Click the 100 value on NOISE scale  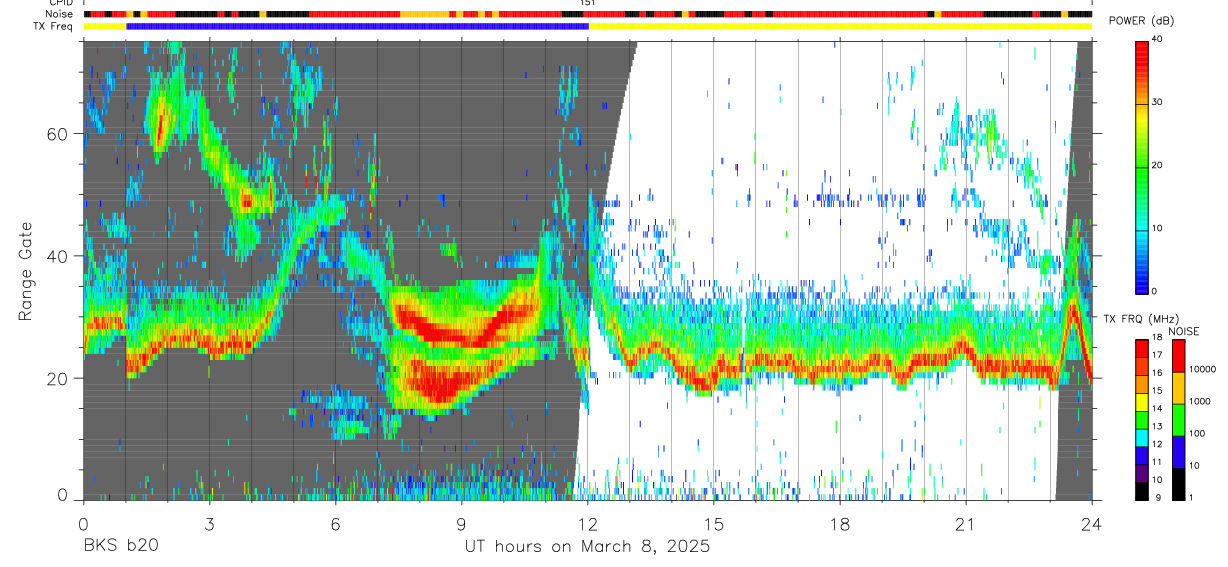[x=1197, y=434]
